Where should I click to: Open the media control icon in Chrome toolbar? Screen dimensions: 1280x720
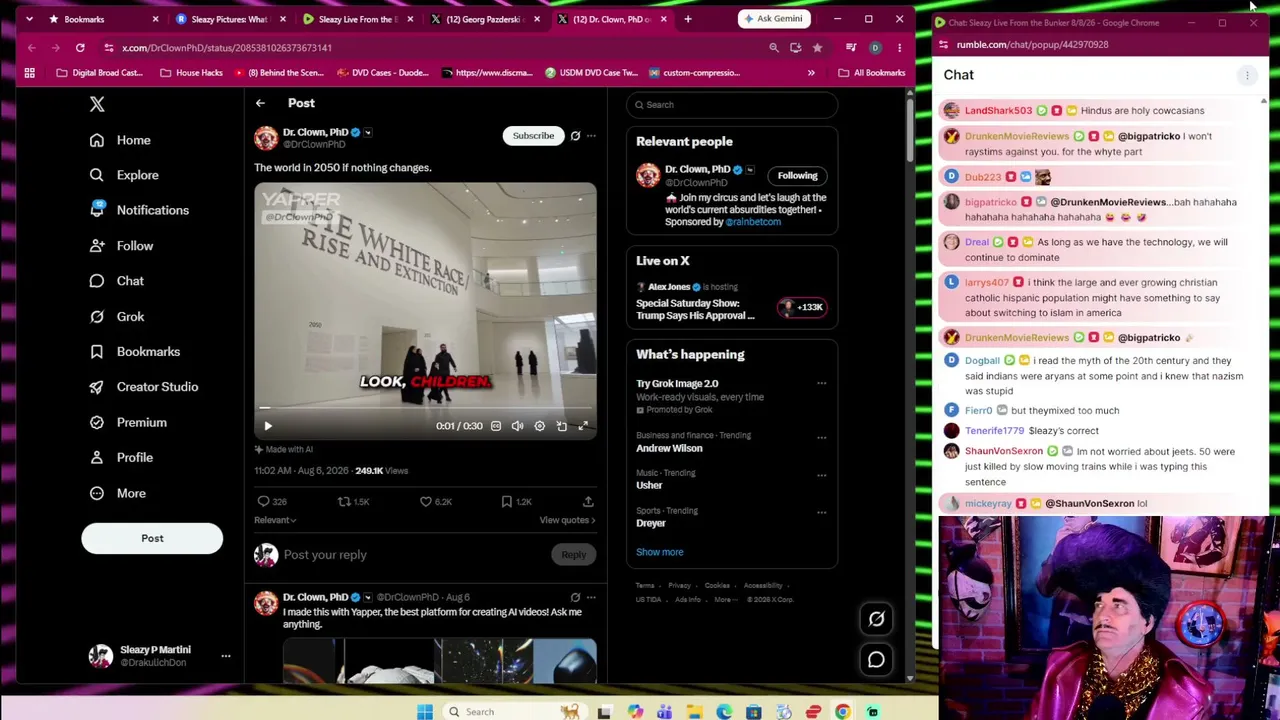pyautogui.click(x=851, y=47)
